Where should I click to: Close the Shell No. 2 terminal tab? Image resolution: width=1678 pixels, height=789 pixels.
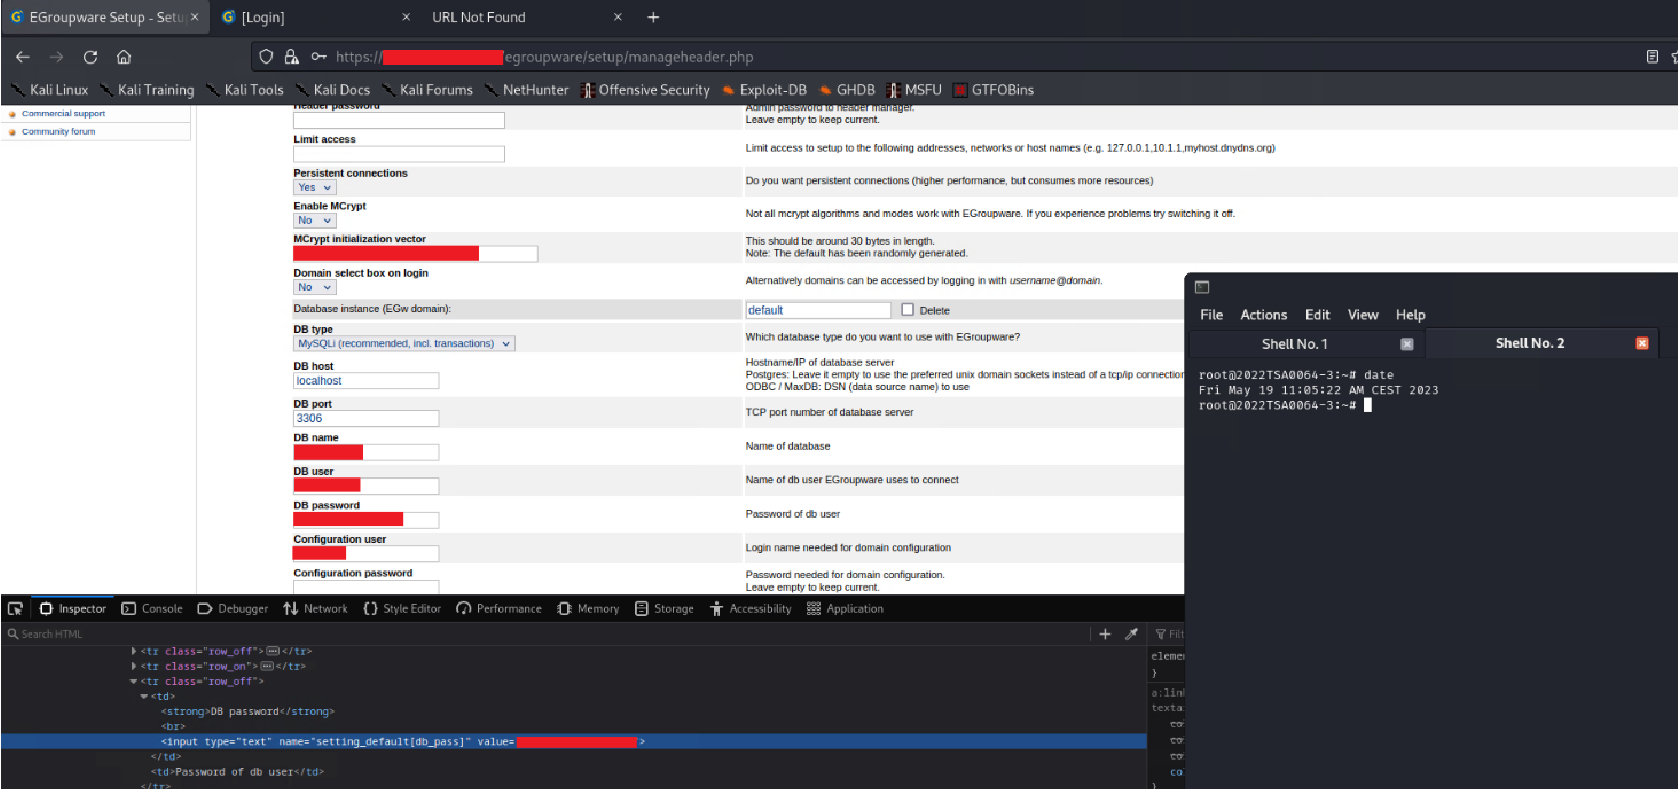coord(1641,343)
